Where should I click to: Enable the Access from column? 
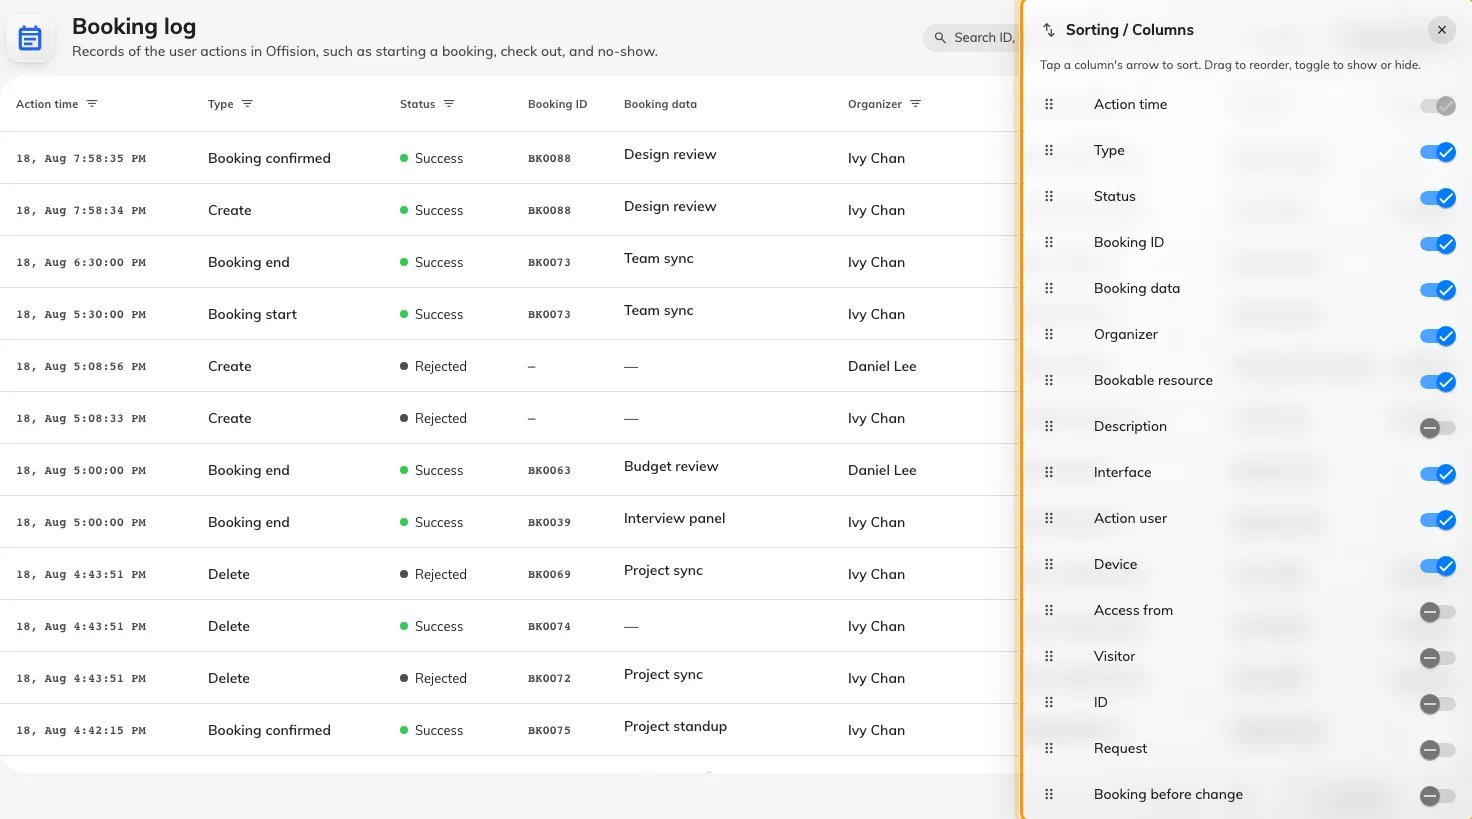pyautogui.click(x=1438, y=612)
